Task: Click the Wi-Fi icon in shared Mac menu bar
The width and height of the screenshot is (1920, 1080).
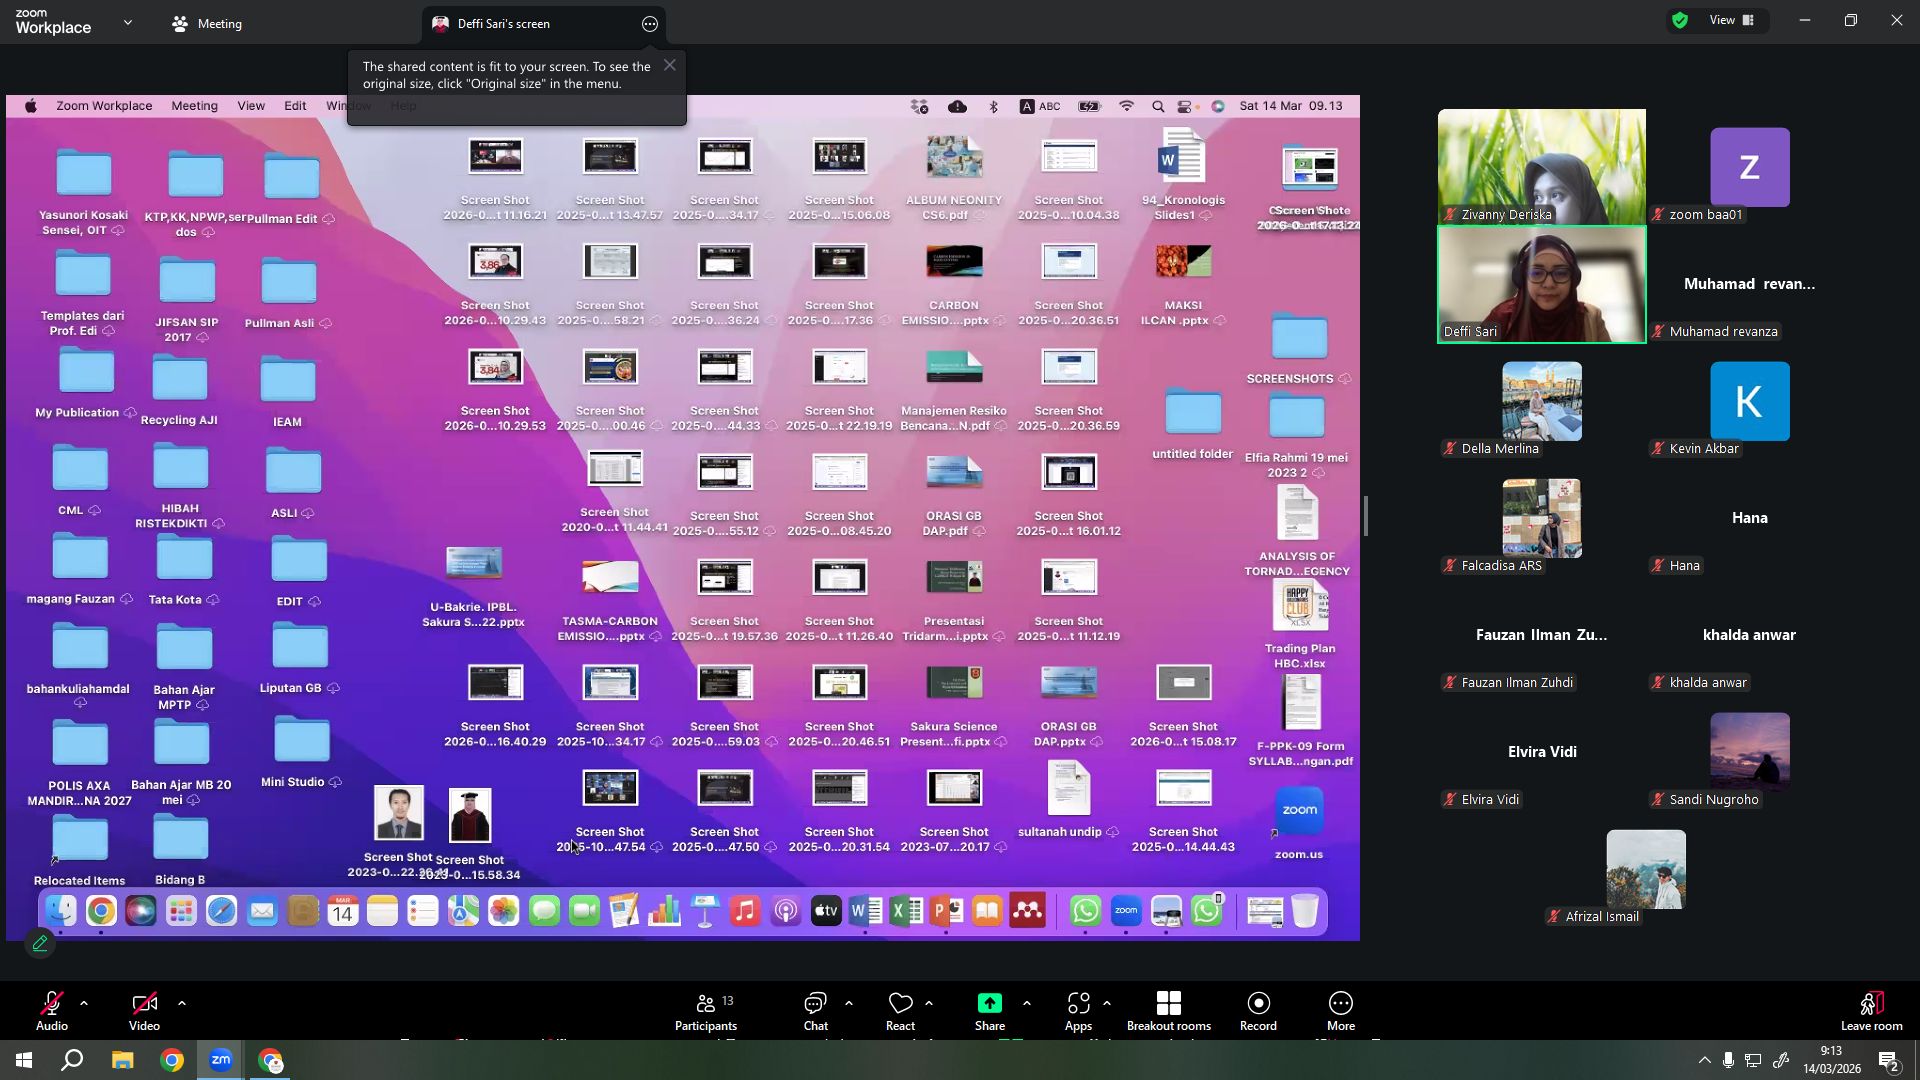Action: click(1126, 106)
